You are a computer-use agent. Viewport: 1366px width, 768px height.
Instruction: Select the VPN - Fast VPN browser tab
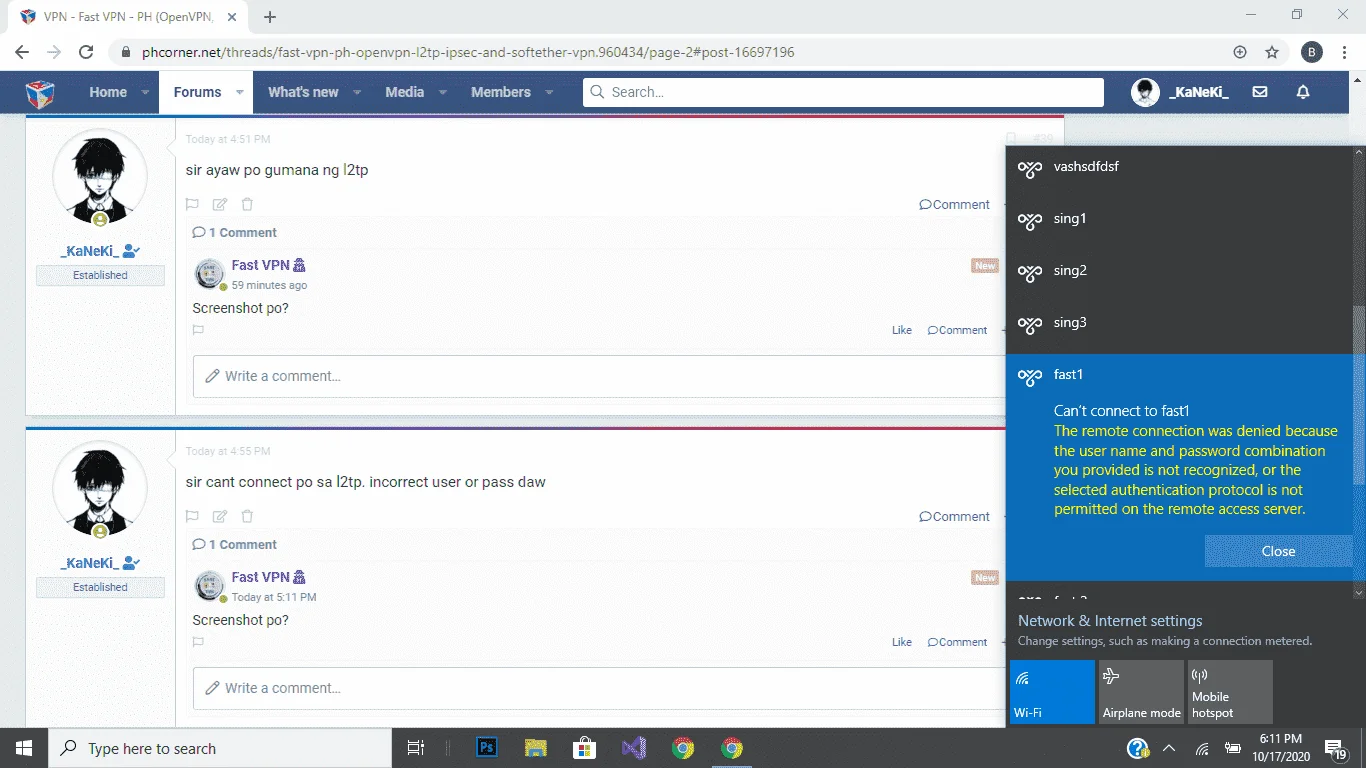[130, 17]
